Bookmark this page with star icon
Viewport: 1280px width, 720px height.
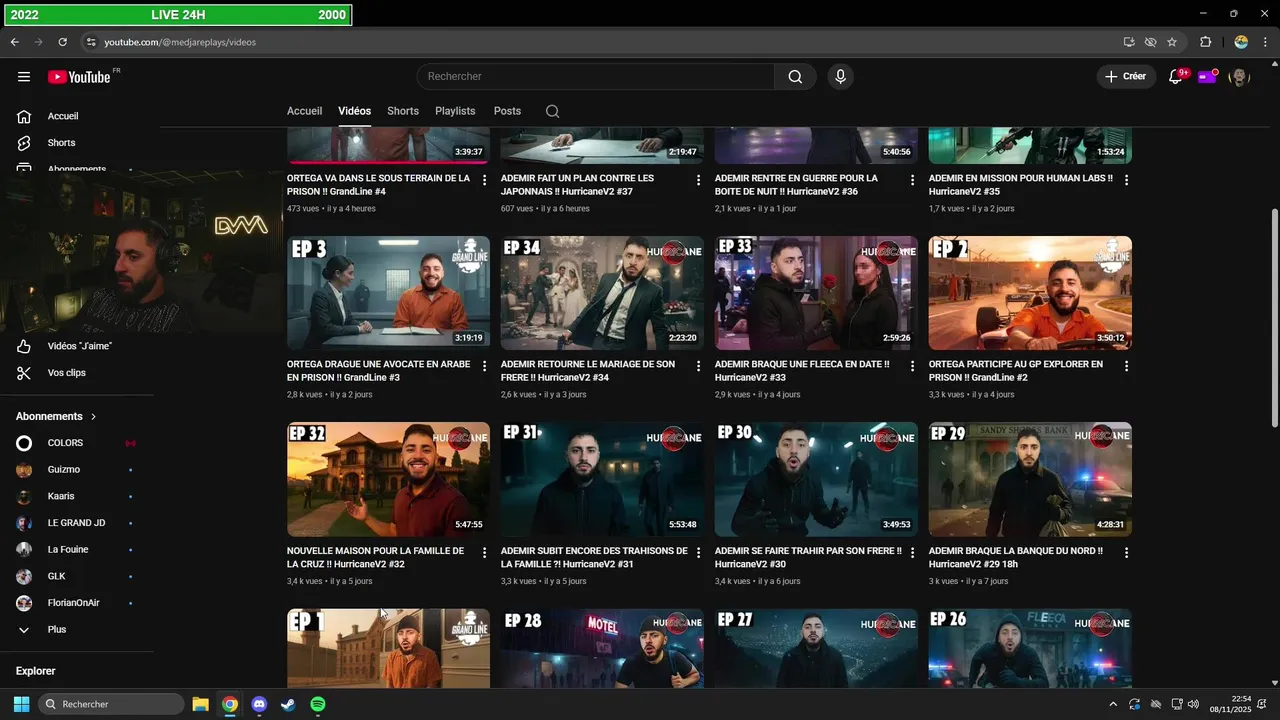1172,42
